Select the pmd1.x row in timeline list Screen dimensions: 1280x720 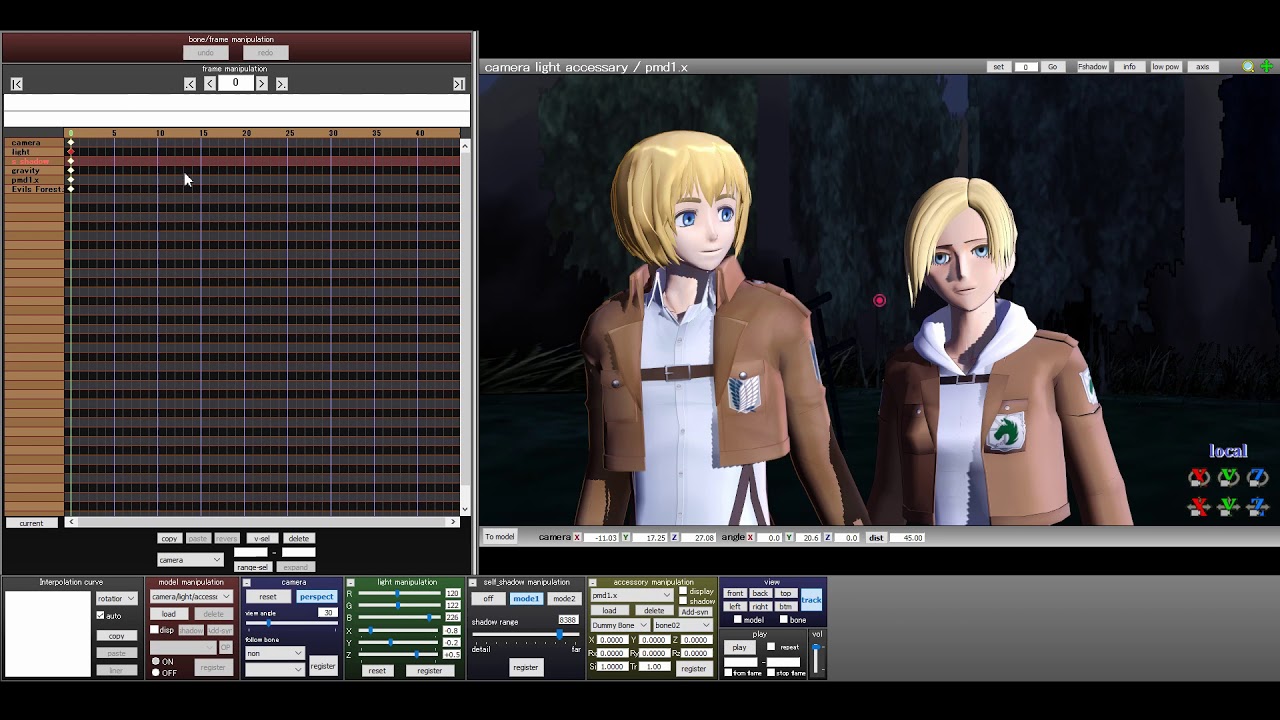coord(34,180)
